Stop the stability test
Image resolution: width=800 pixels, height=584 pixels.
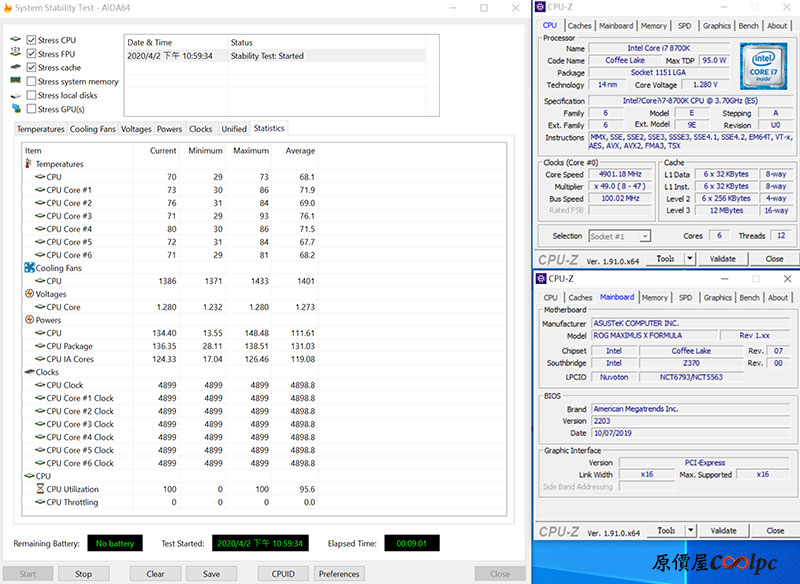click(84, 574)
